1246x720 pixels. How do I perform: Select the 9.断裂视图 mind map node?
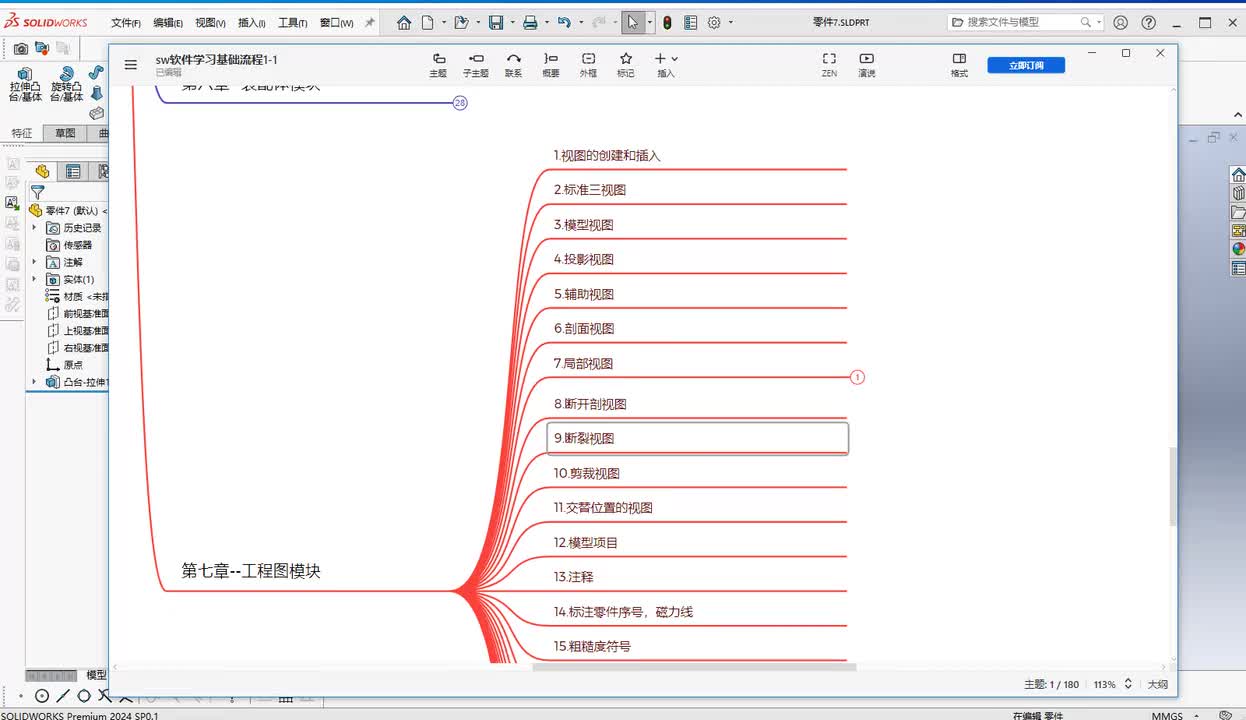[697, 438]
